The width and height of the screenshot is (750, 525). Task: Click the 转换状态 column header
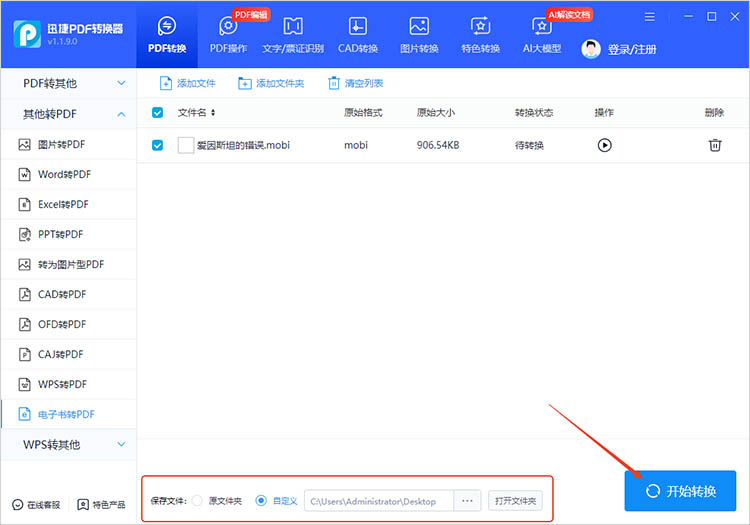point(534,112)
